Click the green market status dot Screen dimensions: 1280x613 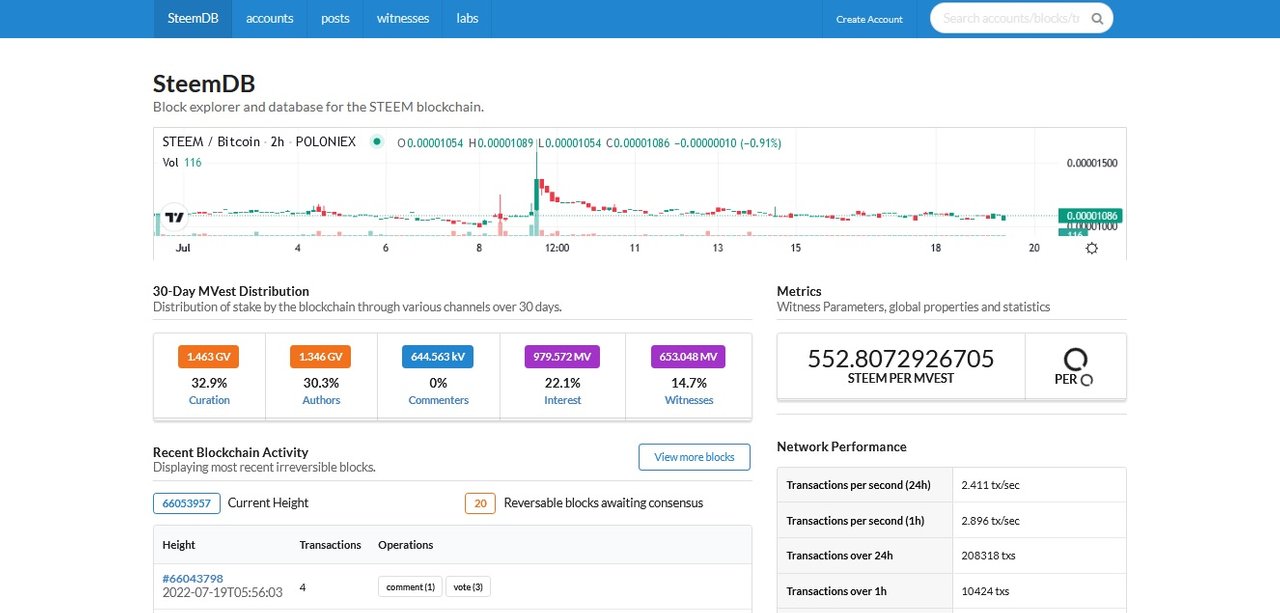(377, 142)
